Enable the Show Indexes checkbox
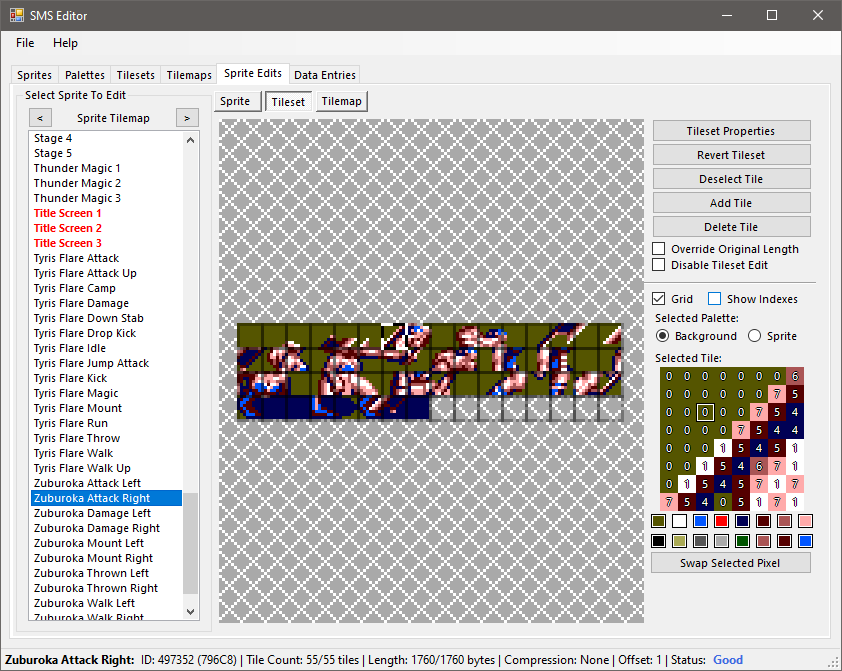This screenshot has height=671, width=842. [x=714, y=298]
